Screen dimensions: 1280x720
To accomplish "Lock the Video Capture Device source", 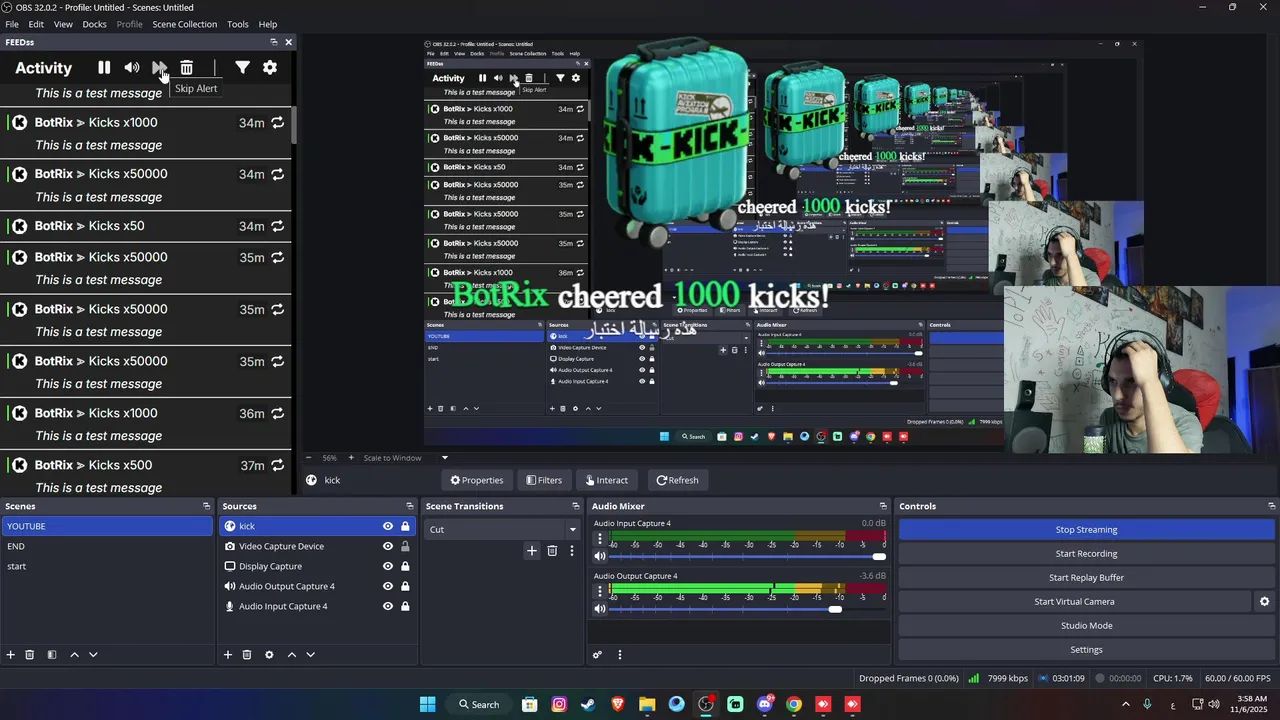I will (x=405, y=547).
